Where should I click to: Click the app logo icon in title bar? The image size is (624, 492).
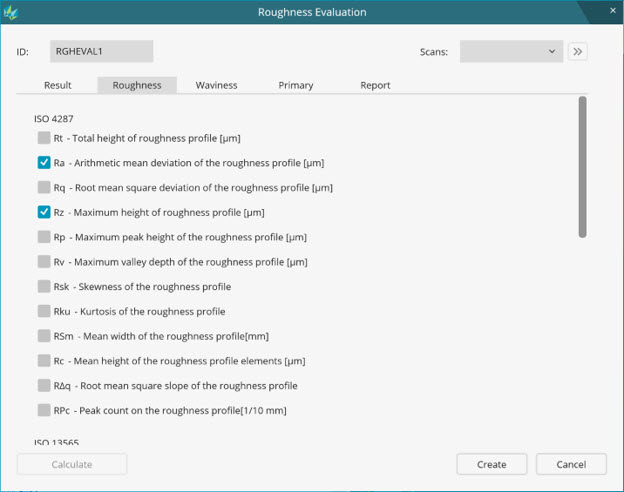pos(12,12)
